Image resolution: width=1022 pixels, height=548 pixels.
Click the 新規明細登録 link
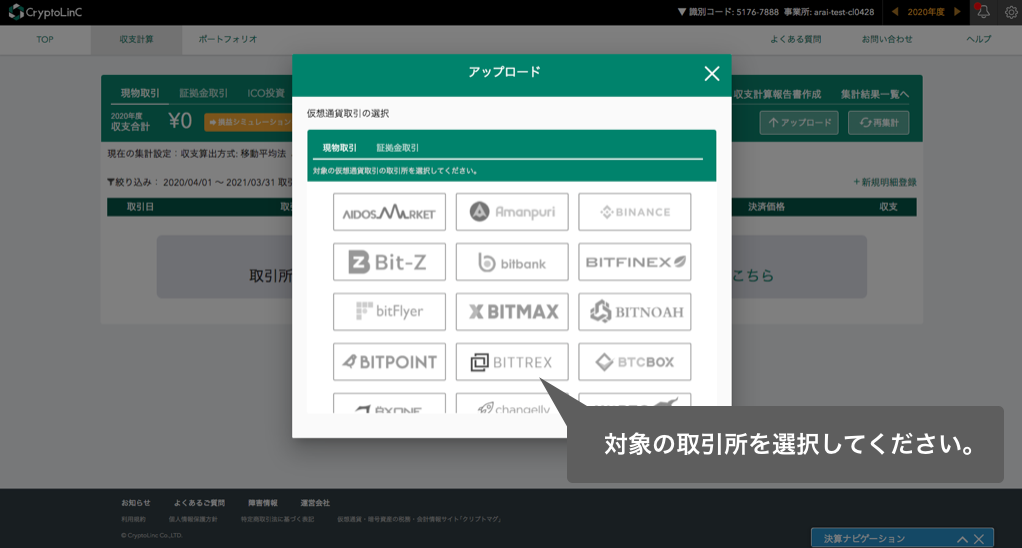(884, 182)
